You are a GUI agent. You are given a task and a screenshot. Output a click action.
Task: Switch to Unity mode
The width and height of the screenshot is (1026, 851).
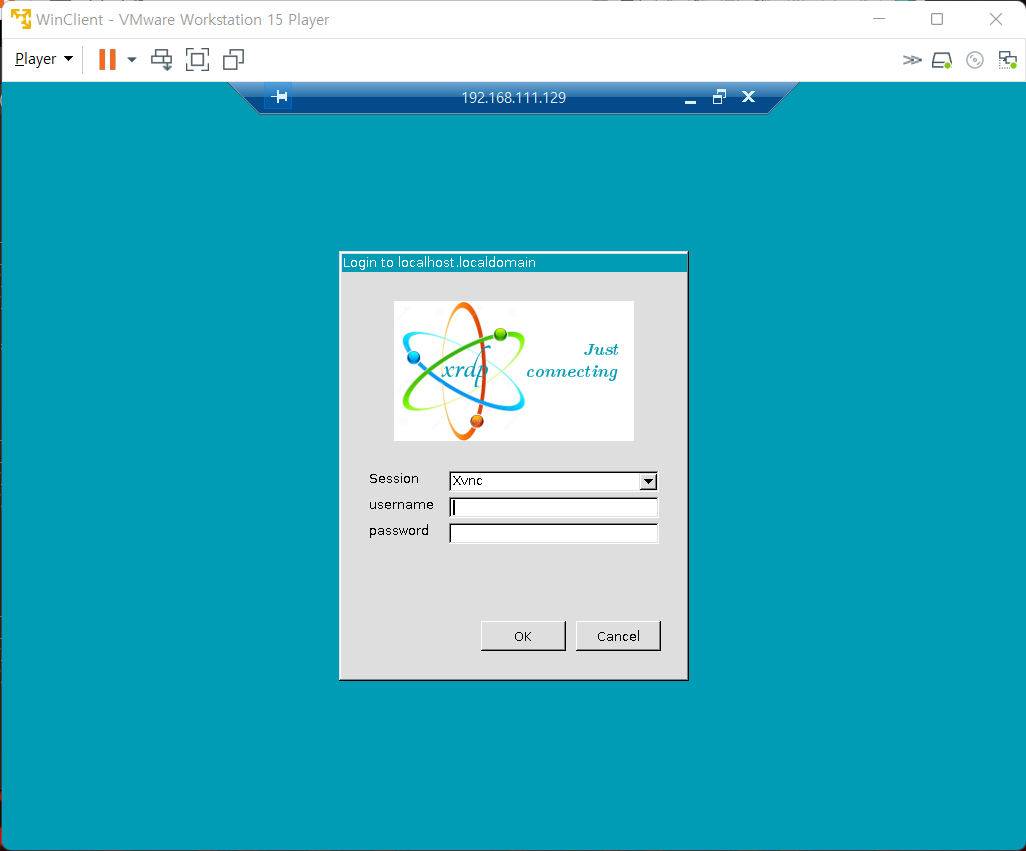(x=234, y=60)
